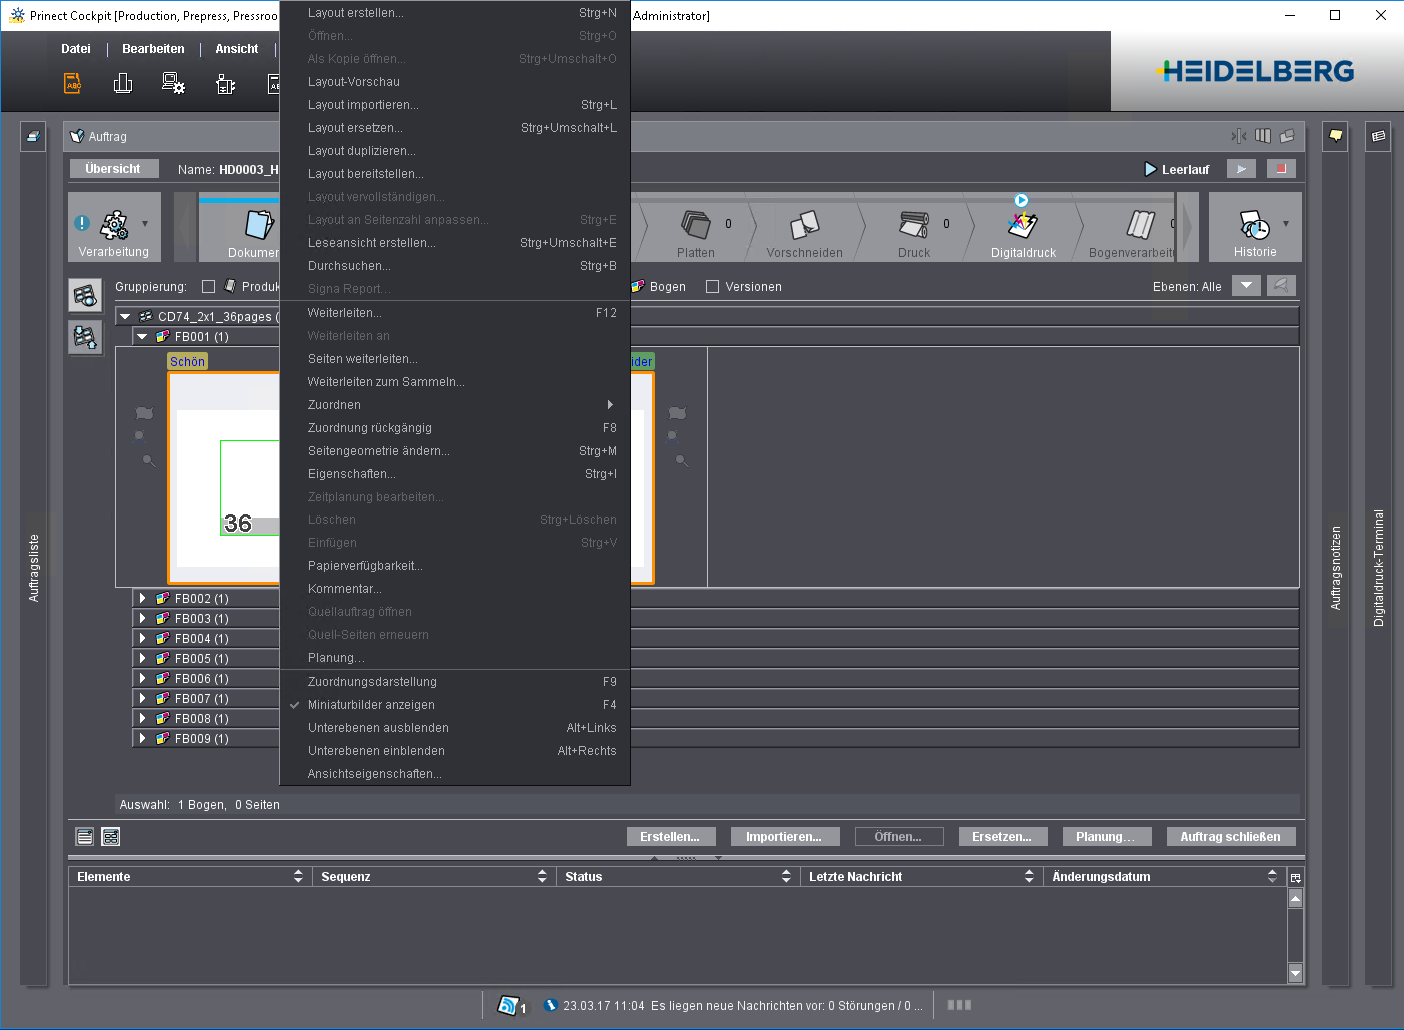Click the Auftrag schließen button
The width and height of the screenshot is (1404, 1030).
point(1231,837)
